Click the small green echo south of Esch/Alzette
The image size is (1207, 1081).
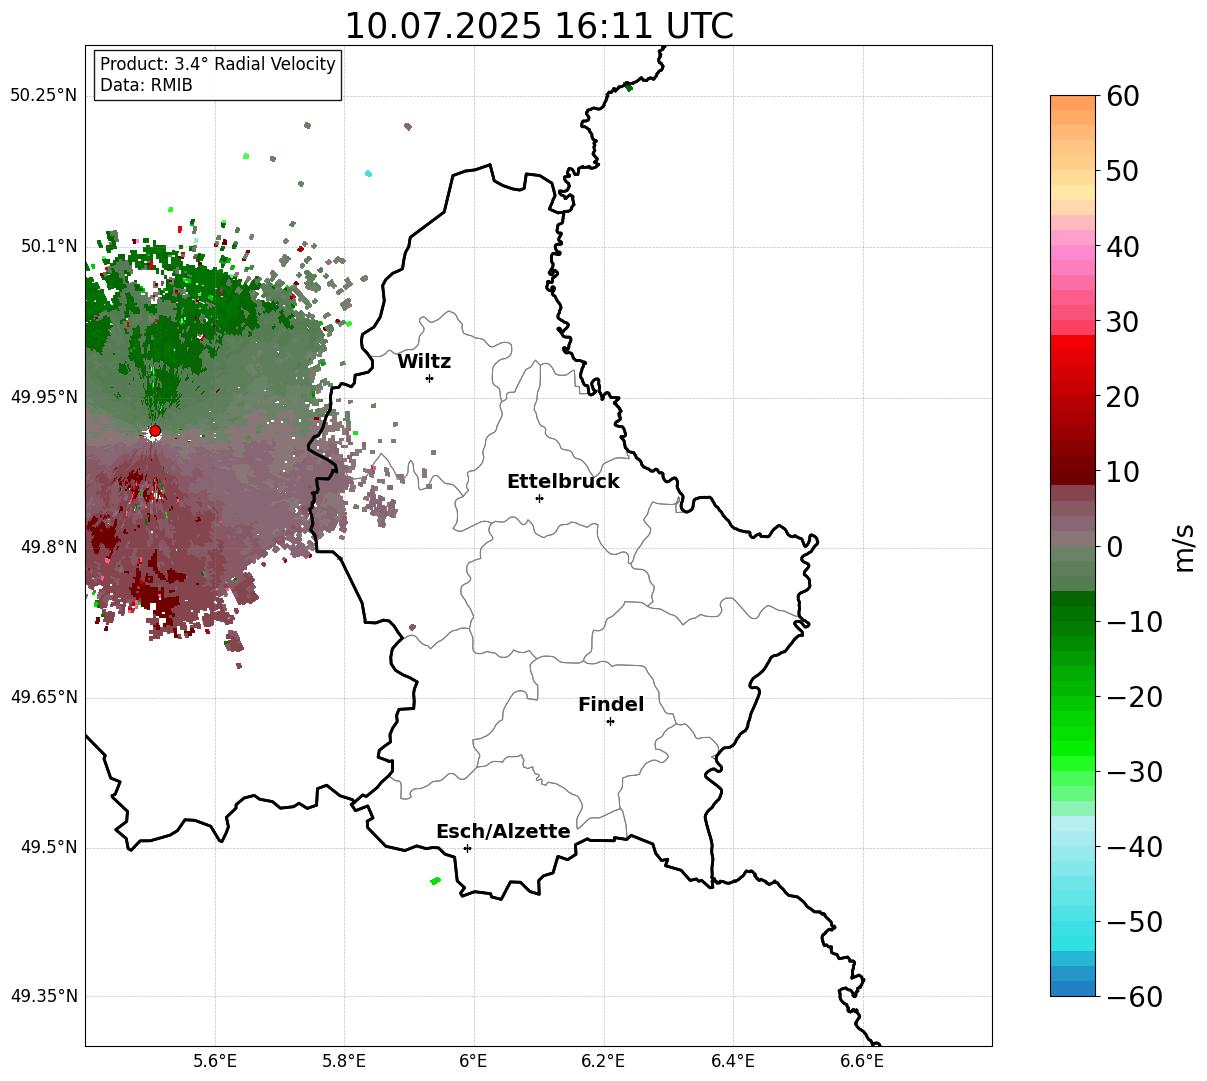coord(435,881)
